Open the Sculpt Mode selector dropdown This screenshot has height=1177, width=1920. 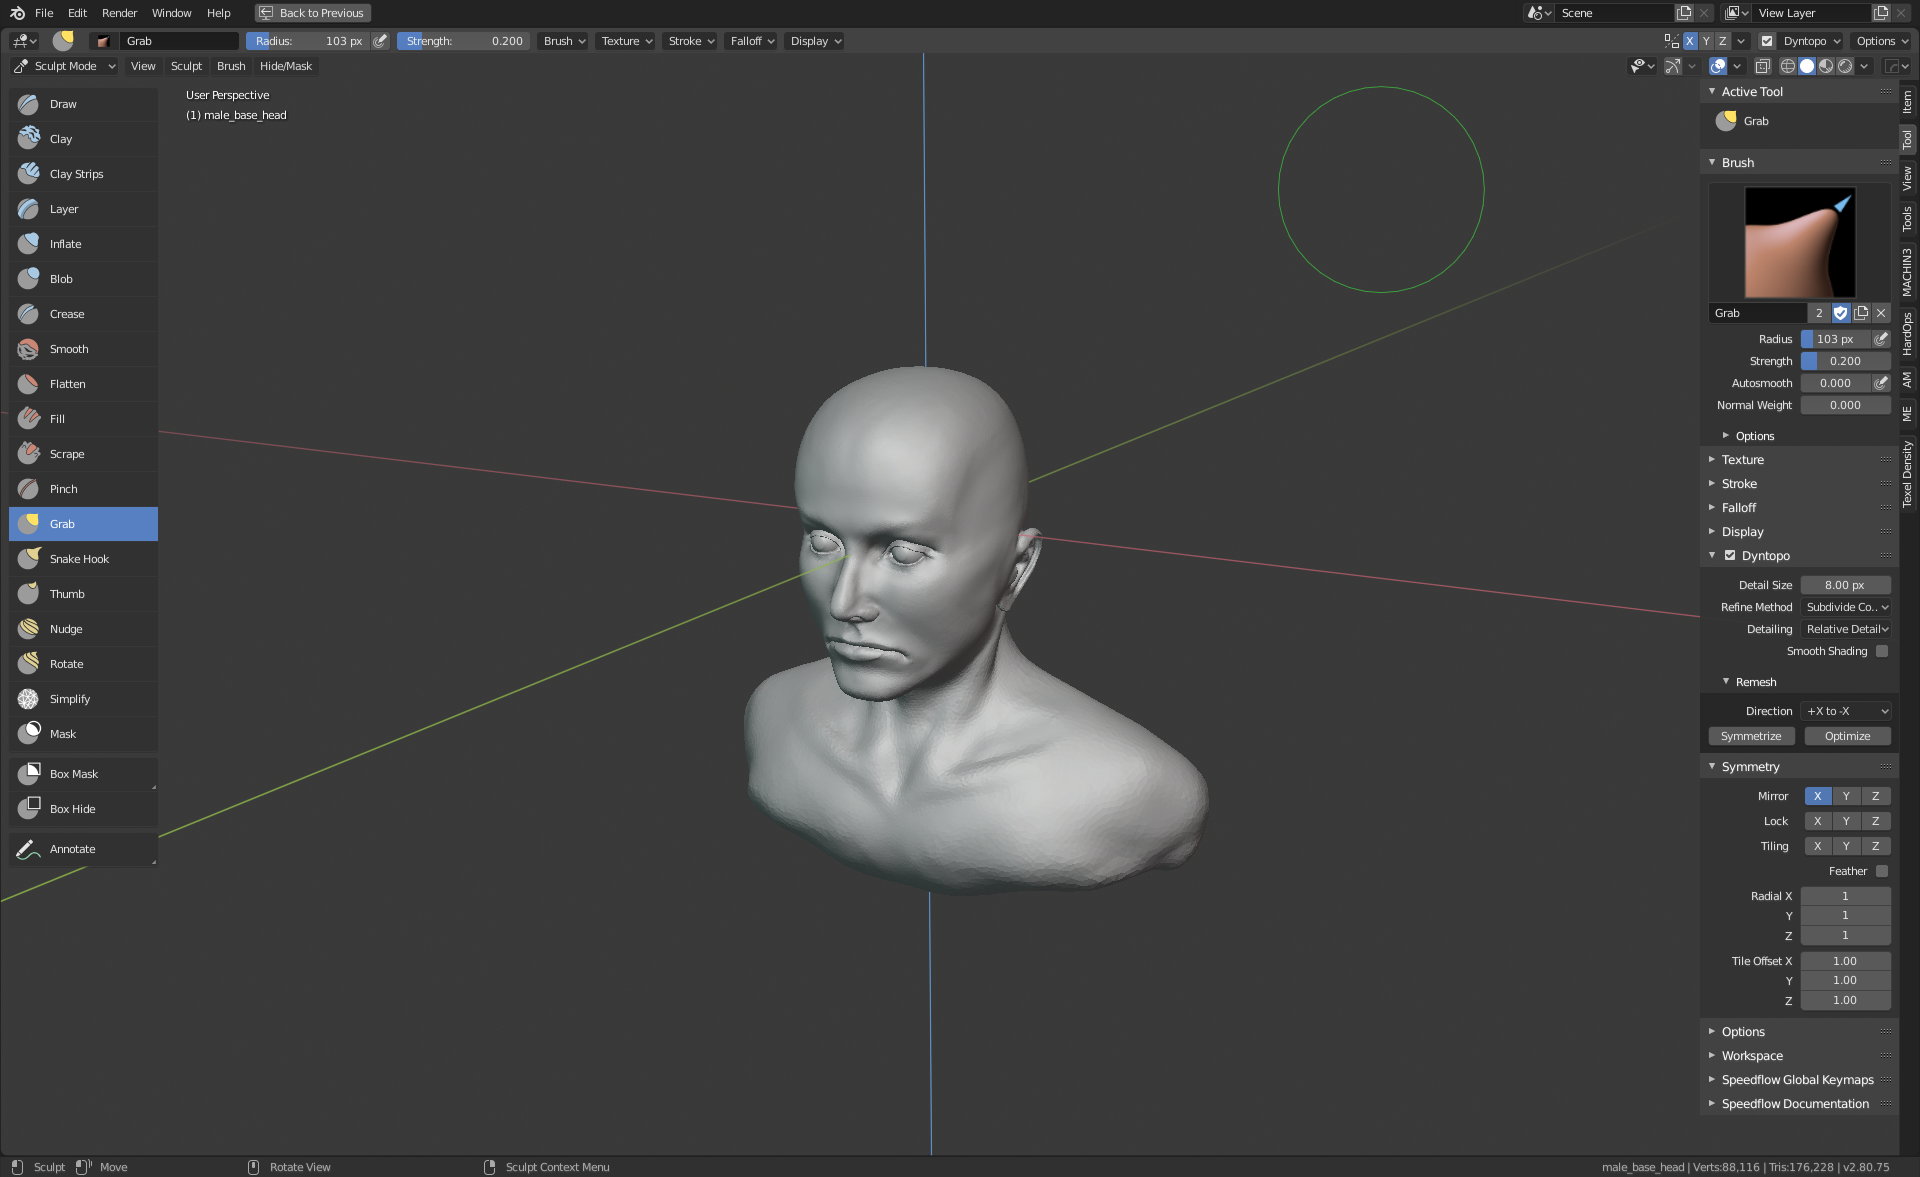[x=66, y=66]
